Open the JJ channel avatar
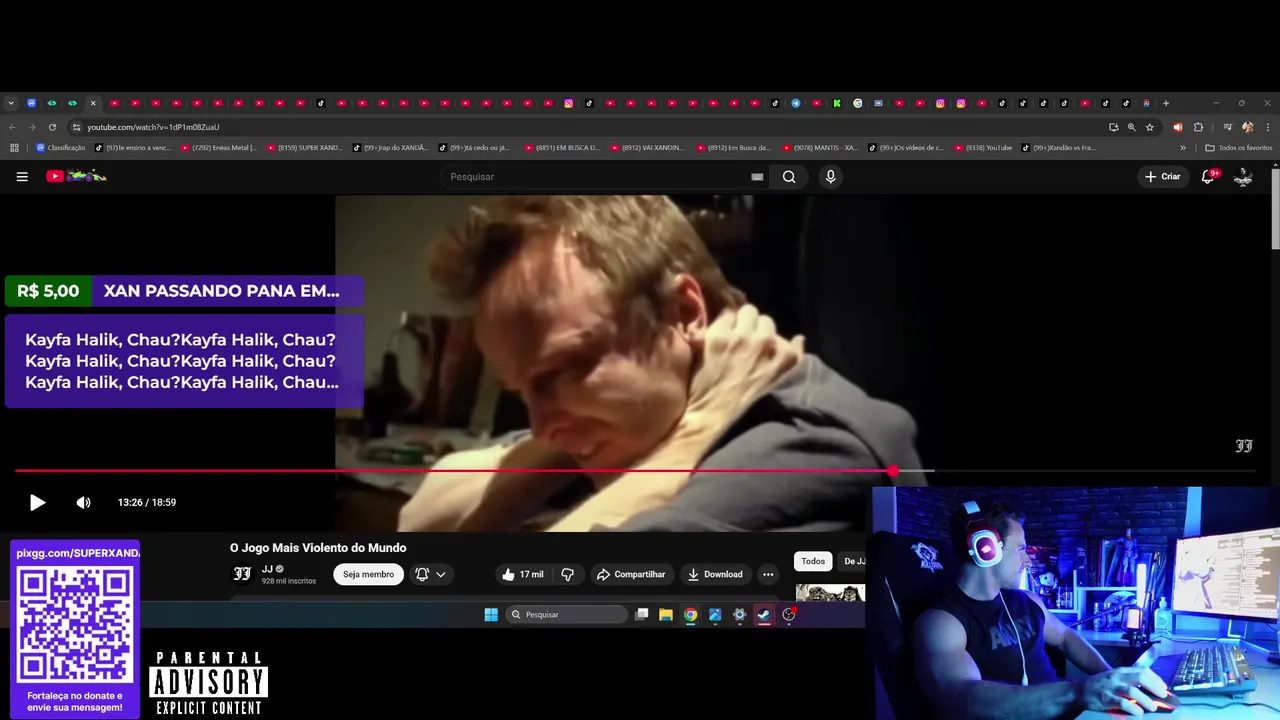The width and height of the screenshot is (1280, 720). click(x=242, y=573)
